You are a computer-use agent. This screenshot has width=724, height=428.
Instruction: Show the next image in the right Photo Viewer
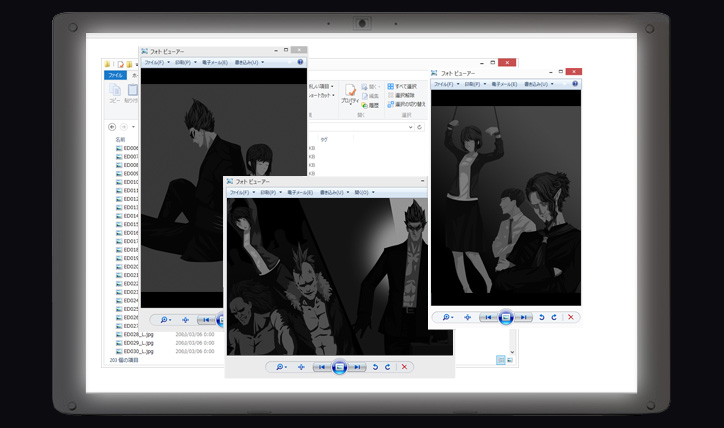(x=524, y=317)
